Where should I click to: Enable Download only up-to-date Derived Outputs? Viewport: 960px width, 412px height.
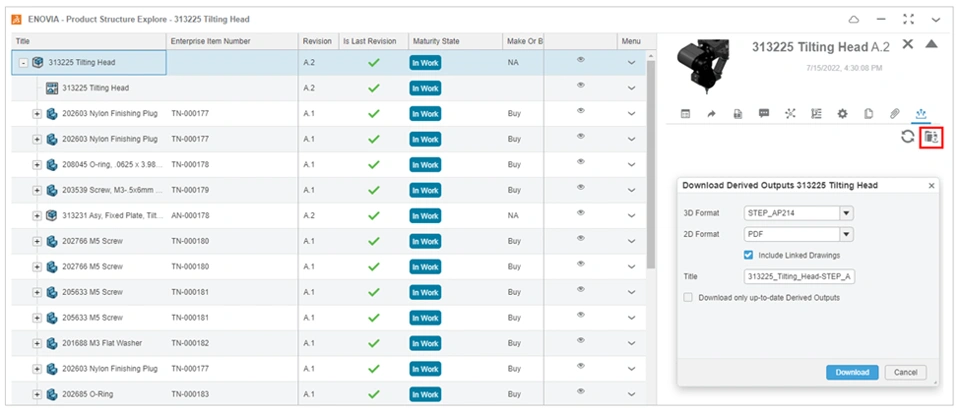coord(687,297)
